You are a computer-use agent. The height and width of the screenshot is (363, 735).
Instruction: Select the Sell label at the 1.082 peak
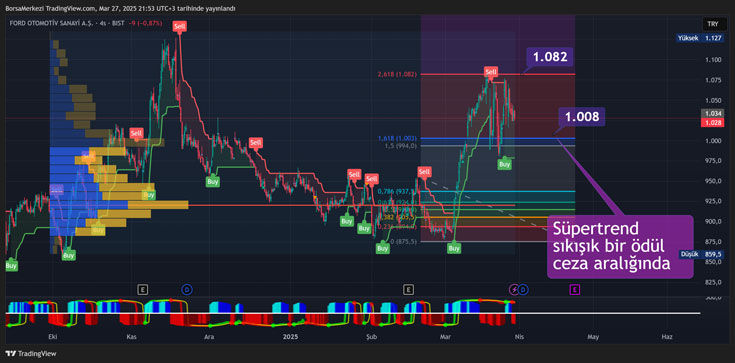pyautogui.click(x=491, y=72)
